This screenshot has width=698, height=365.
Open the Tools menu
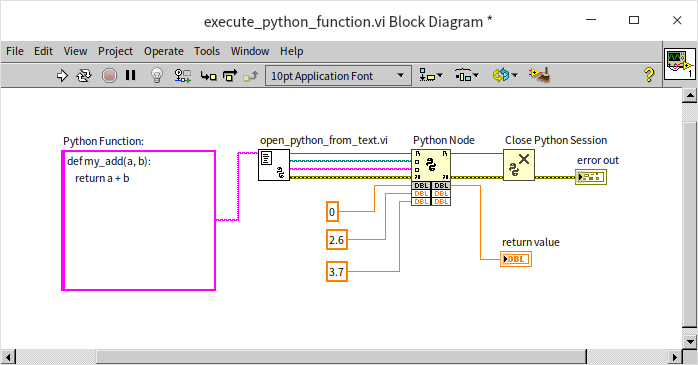207,51
